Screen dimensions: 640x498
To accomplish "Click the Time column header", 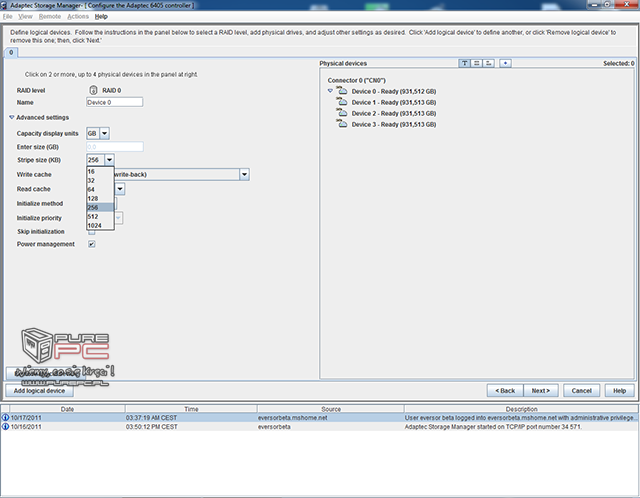I will tap(191, 409).
